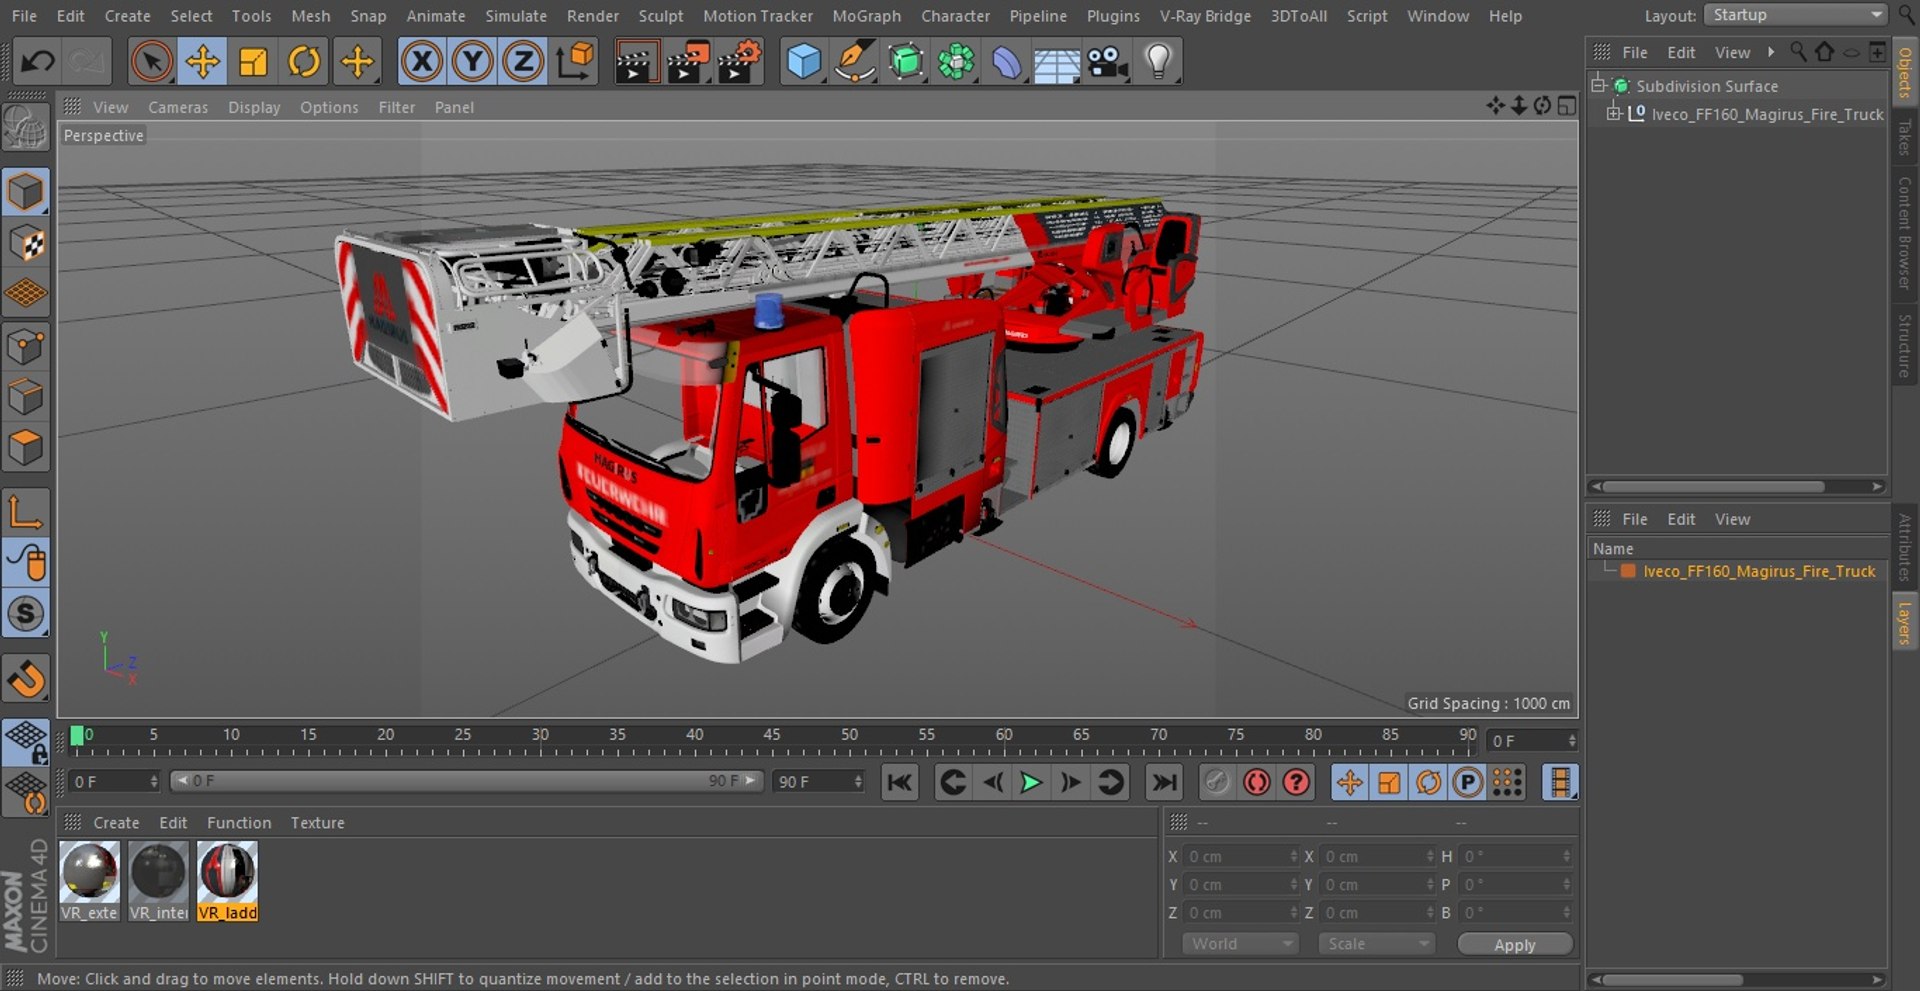Viewport: 1920px width, 991px height.
Task: Select the VR_inter material thumbnail
Action: coord(158,880)
